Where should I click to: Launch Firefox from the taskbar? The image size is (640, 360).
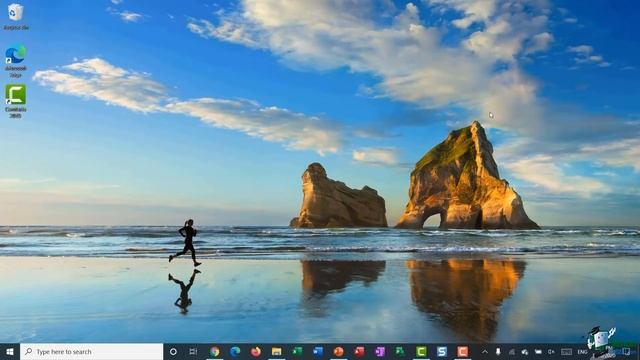[256, 351]
